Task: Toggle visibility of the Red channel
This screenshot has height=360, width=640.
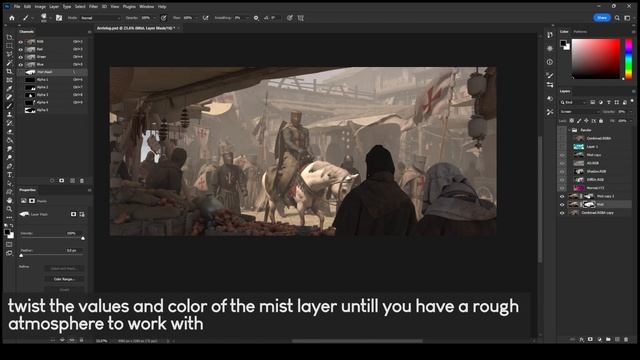Action: (21, 49)
